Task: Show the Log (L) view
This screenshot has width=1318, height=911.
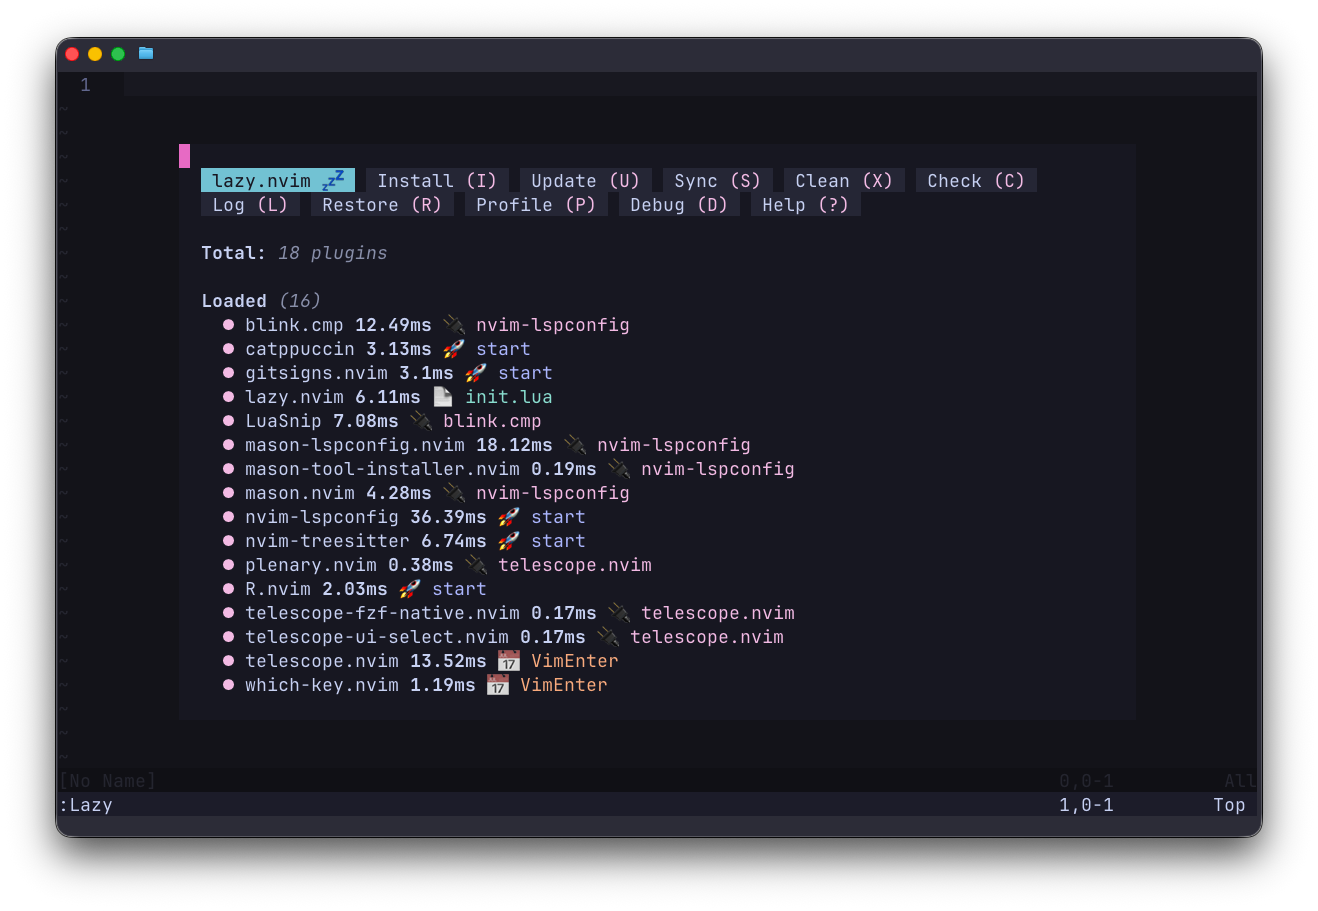Action: (x=250, y=205)
